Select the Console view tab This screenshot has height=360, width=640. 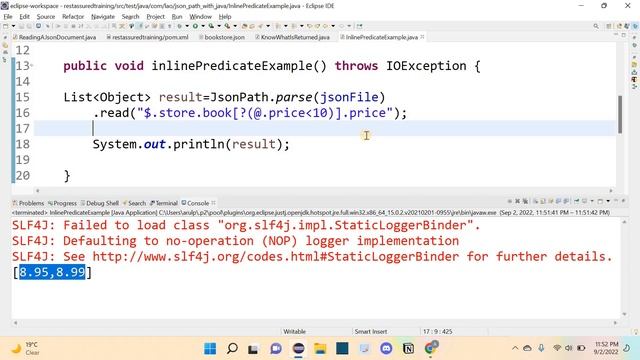pos(196,203)
